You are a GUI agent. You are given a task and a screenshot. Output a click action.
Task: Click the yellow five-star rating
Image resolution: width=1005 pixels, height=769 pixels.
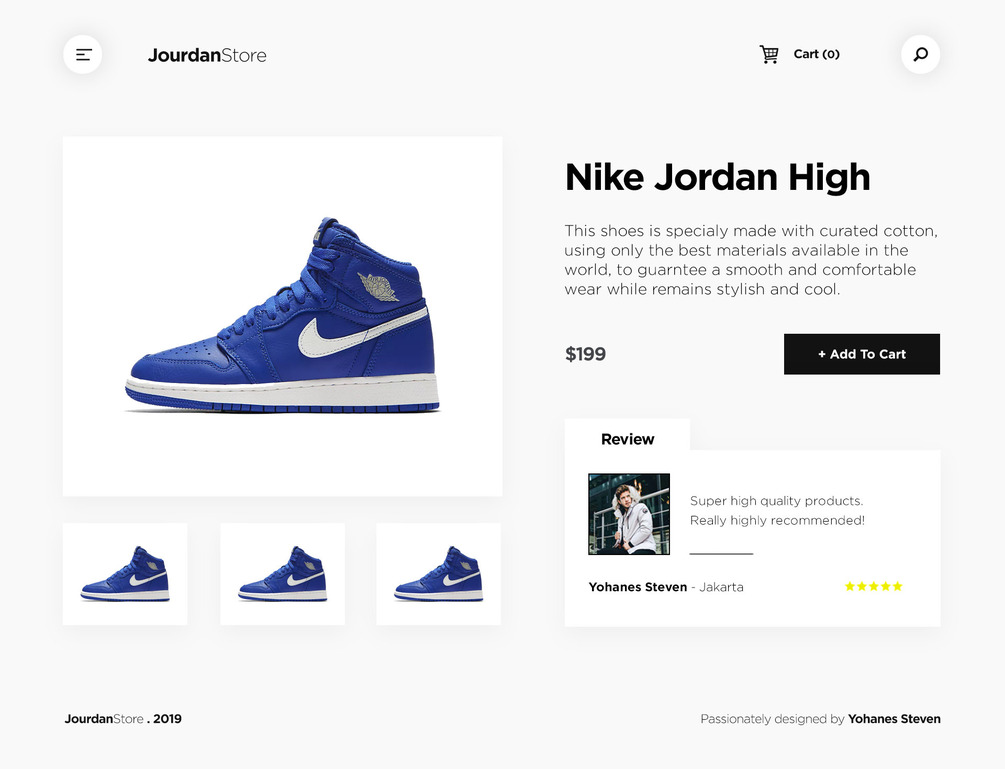[873, 586]
